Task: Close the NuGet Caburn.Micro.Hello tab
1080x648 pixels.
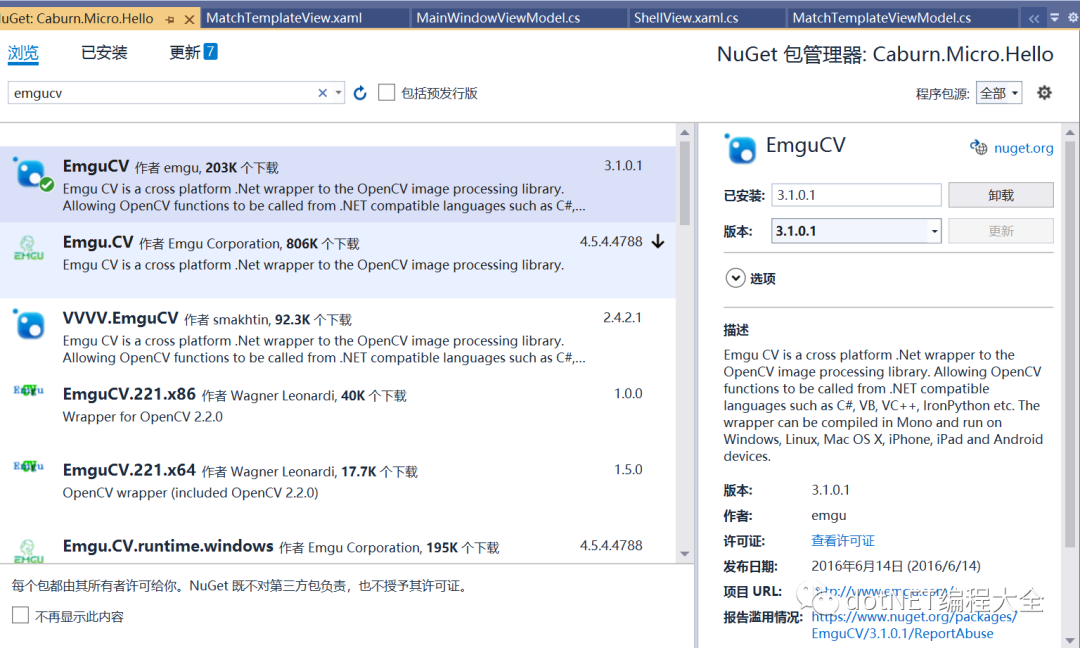Action: pos(189,19)
